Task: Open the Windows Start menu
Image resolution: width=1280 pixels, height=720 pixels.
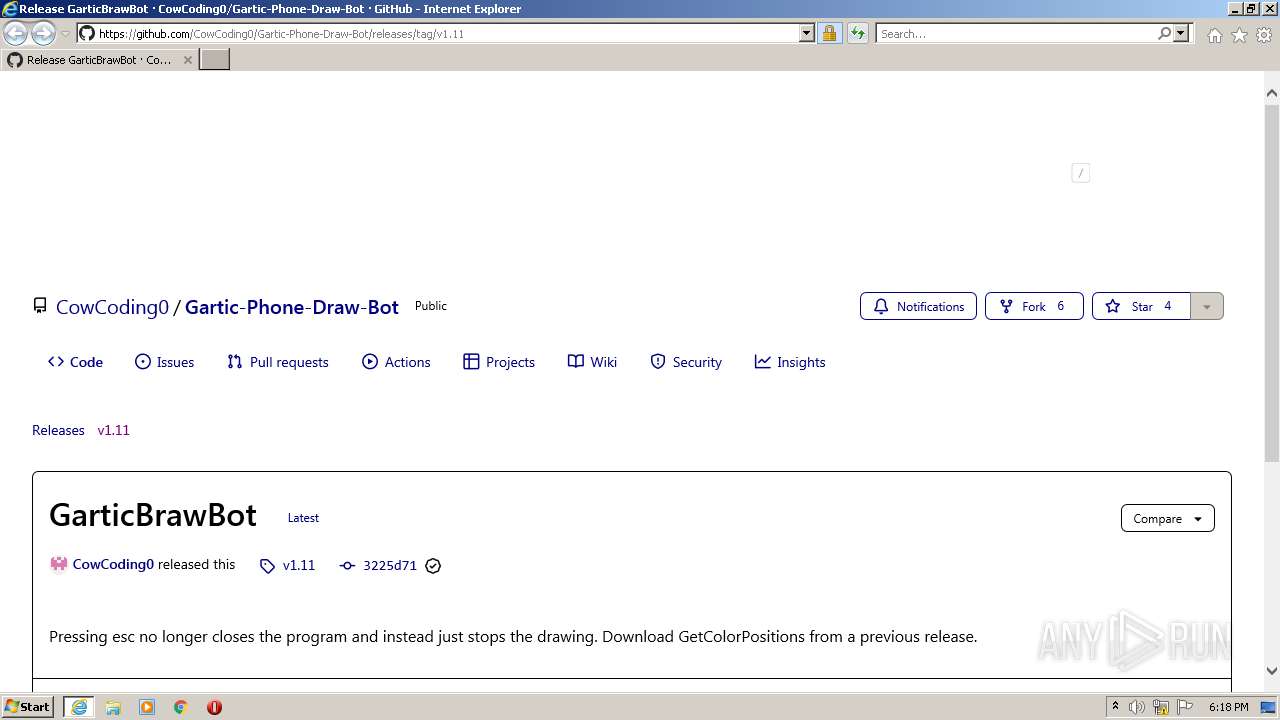Action: point(27,707)
